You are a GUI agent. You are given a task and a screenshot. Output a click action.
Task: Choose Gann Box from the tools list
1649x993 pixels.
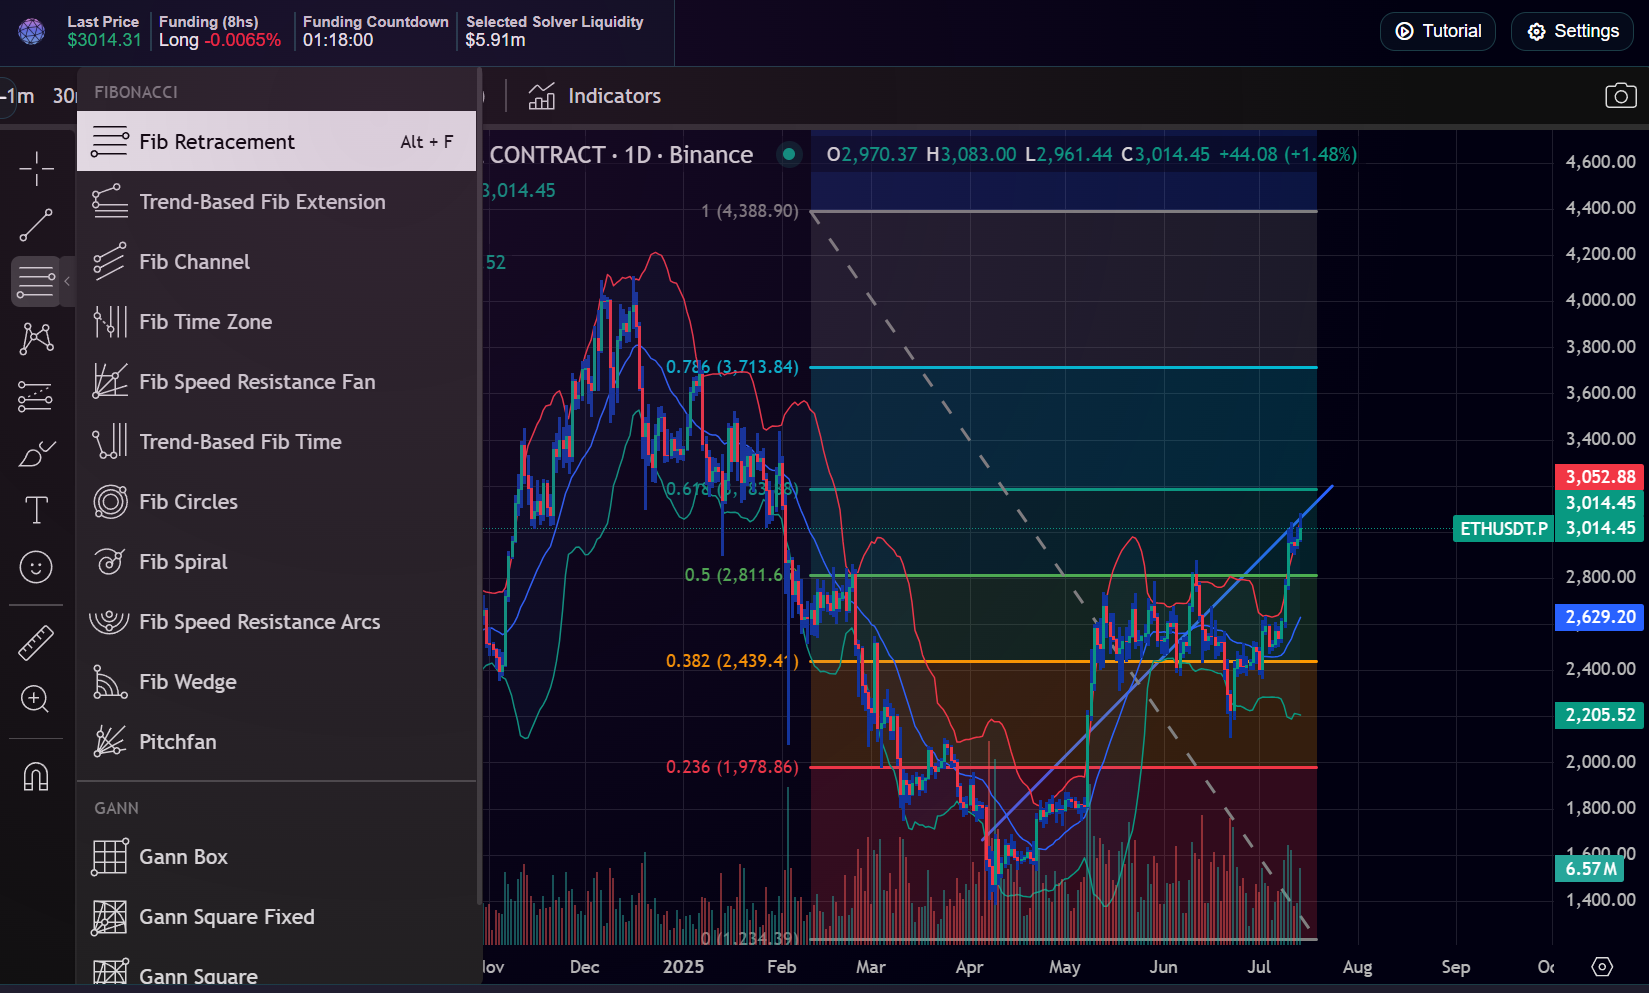tap(183, 857)
